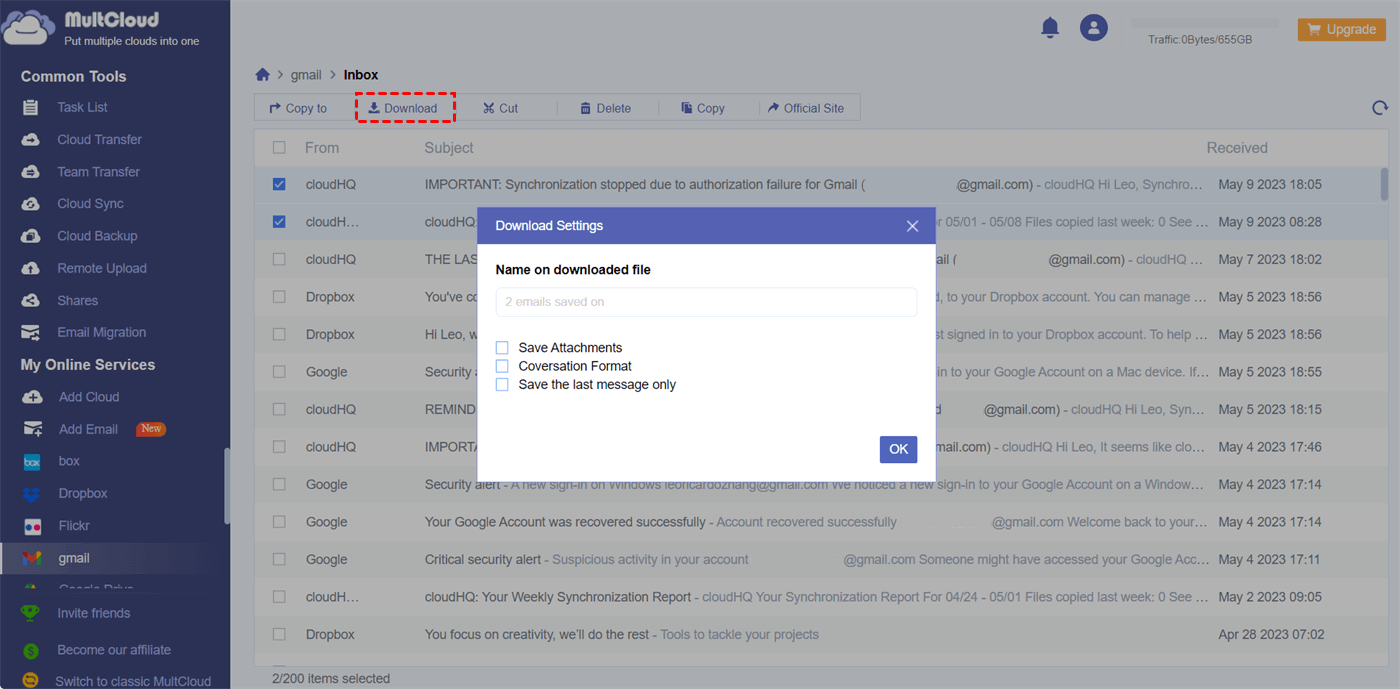The height and width of the screenshot is (689, 1400).
Task: Open 'You focus on creativity' email
Action: click(x=538, y=634)
